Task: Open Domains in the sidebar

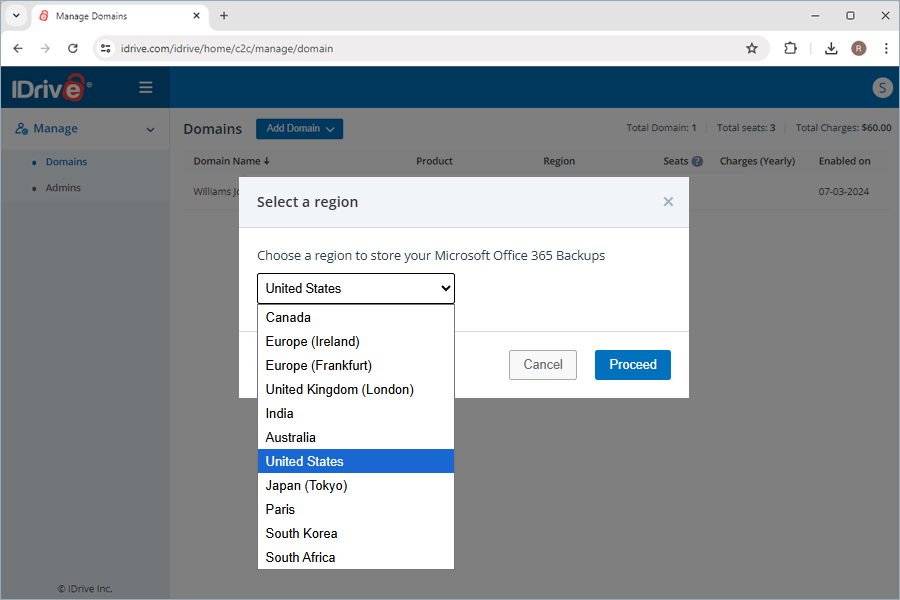Action: click(x=67, y=162)
